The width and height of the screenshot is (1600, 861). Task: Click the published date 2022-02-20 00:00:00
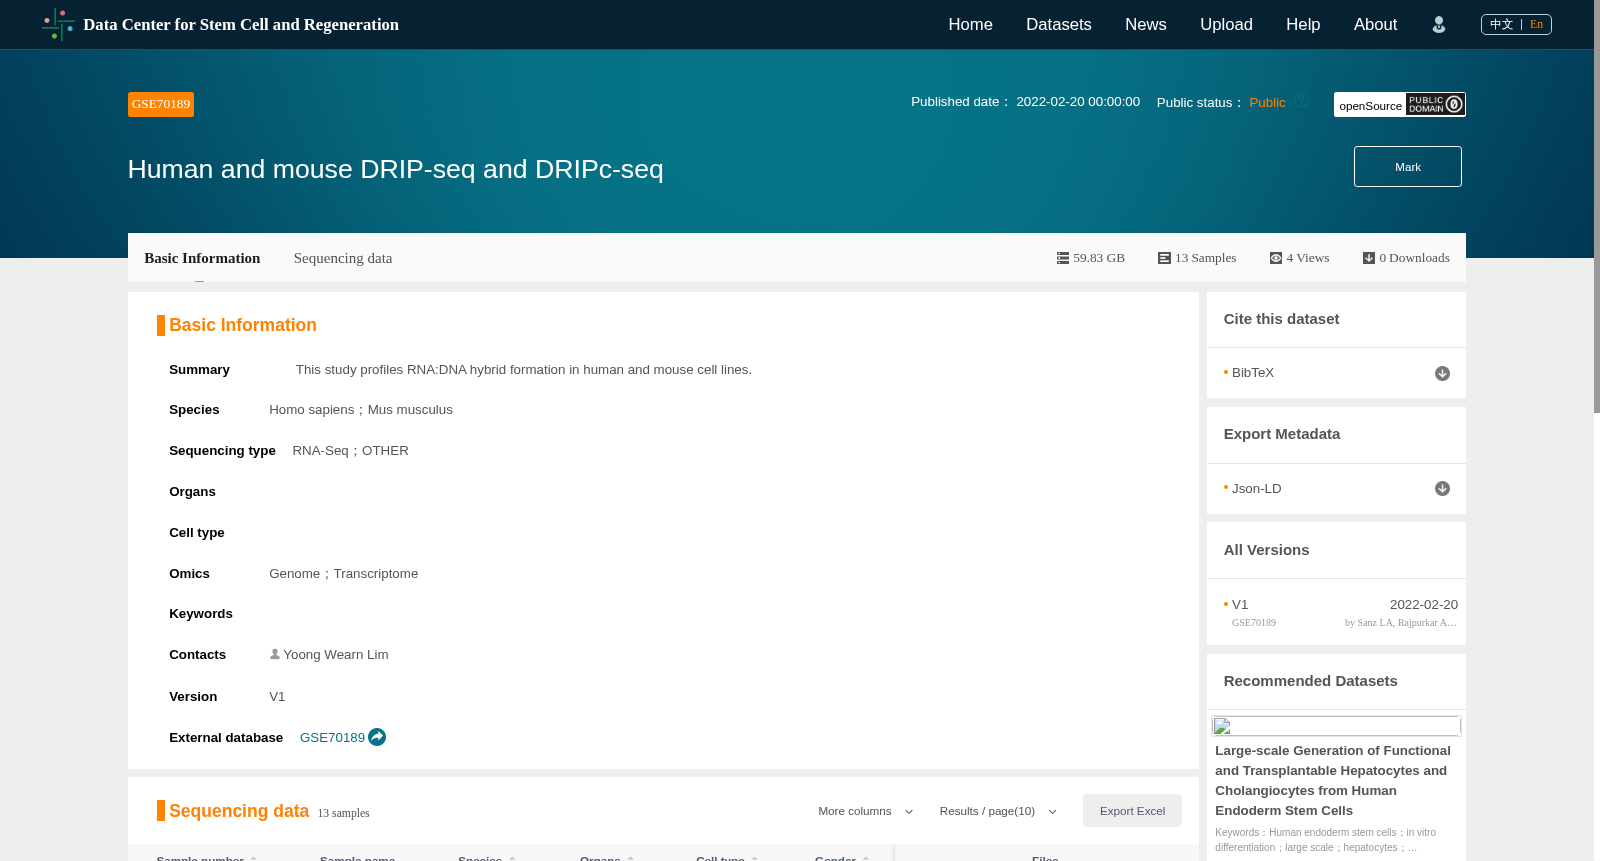(x=1078, y=102)
